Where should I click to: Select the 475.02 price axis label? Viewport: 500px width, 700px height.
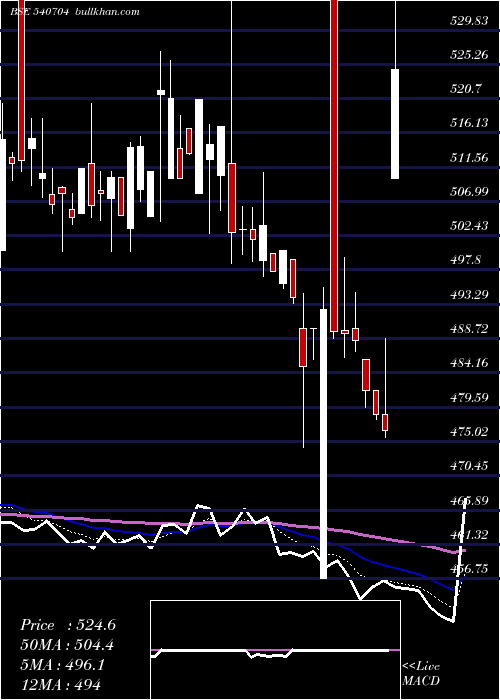coord(469,431)
